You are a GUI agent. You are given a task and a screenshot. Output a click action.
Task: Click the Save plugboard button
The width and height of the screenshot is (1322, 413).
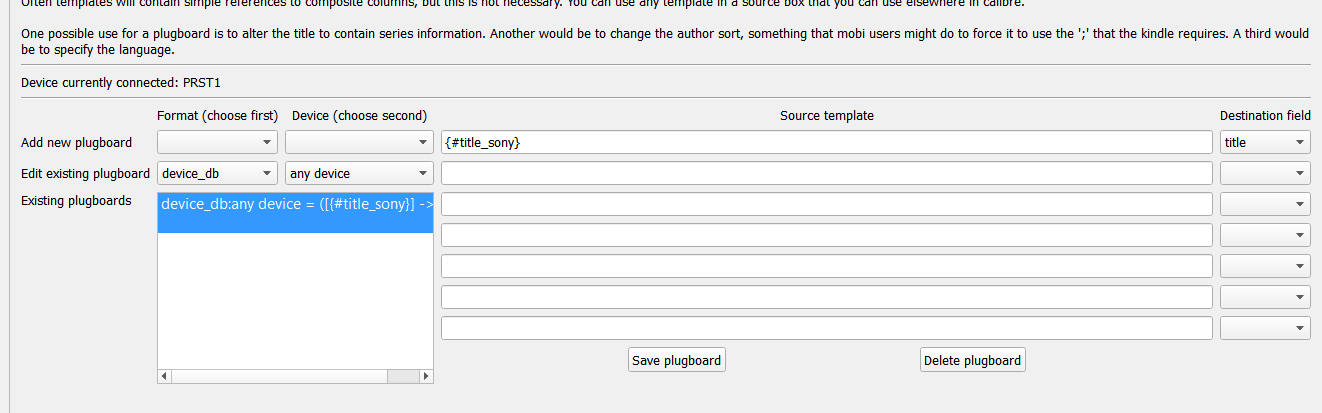point(677,360)
